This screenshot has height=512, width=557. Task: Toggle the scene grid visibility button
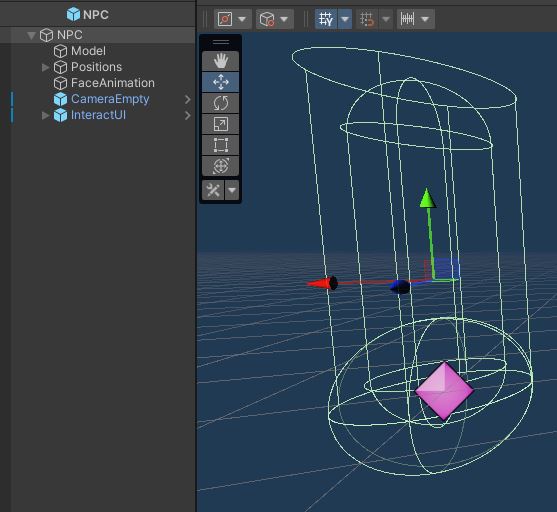pyautogui.click(x=326, y=19)
